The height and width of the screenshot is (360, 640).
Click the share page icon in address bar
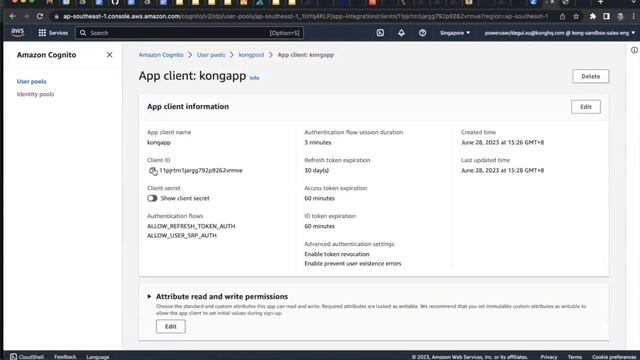(x=562, y=16)
